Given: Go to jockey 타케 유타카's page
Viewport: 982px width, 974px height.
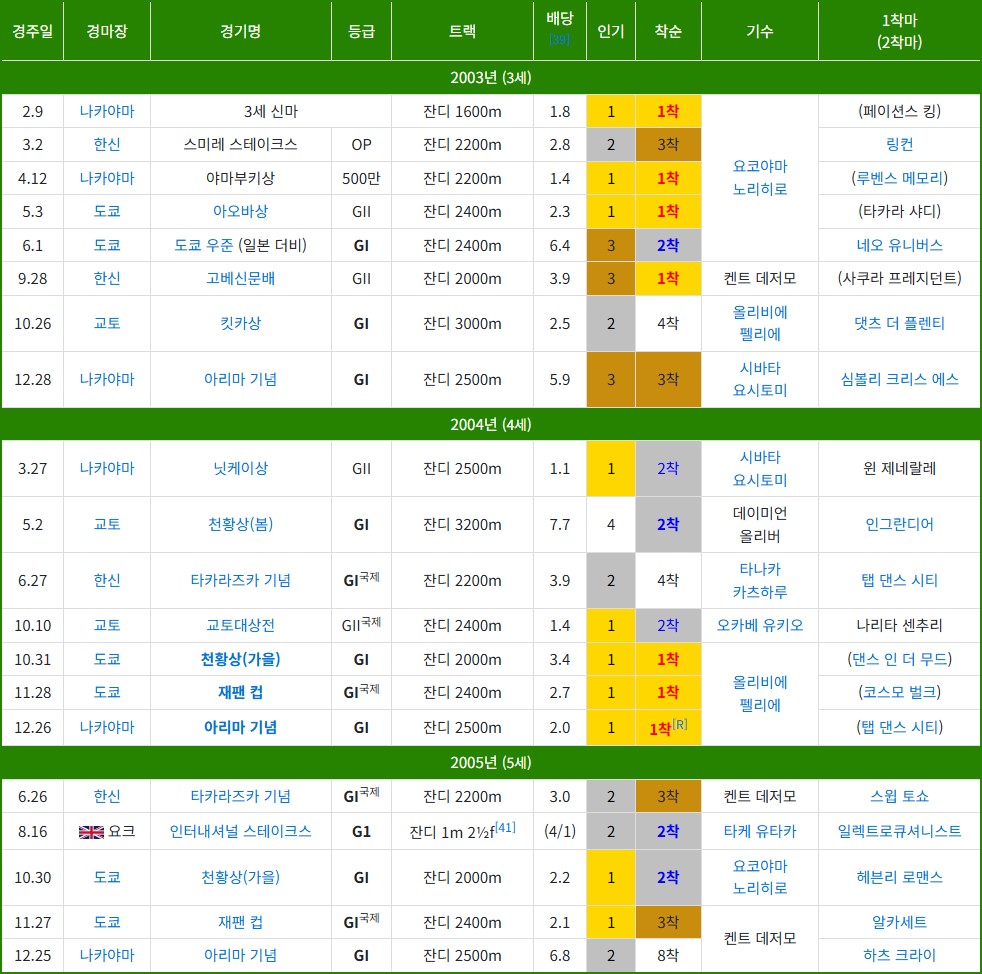Looking at the screenshot, I should pyautogui.click(x=759, y=831).
